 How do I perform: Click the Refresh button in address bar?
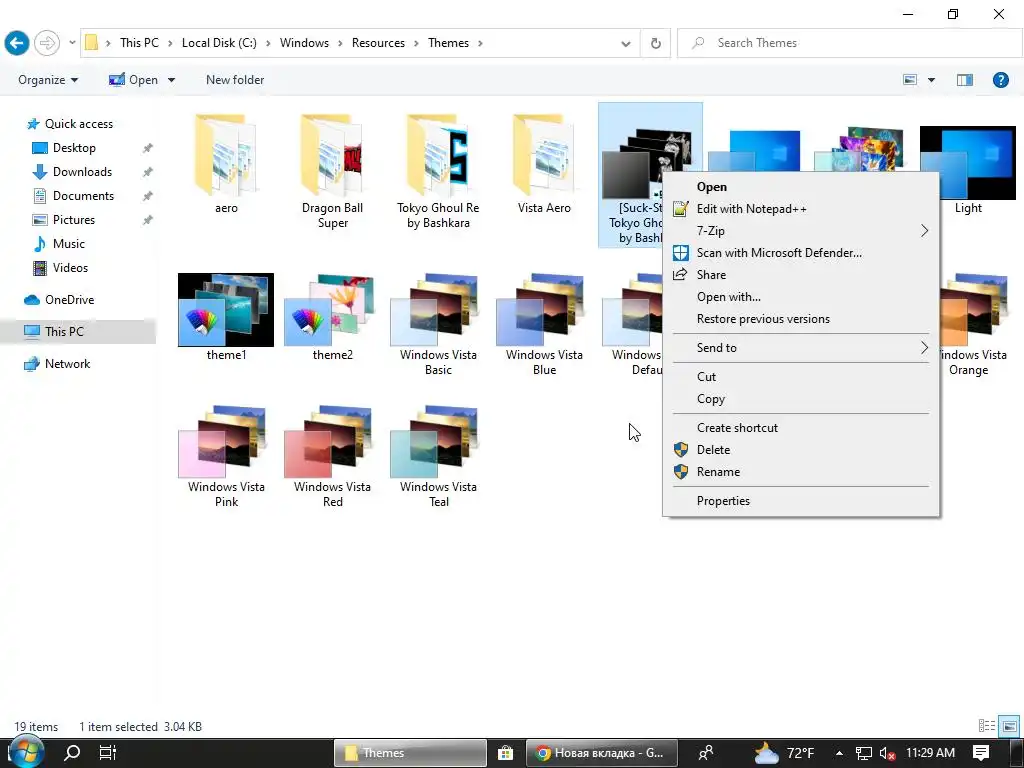pos(656,43)
